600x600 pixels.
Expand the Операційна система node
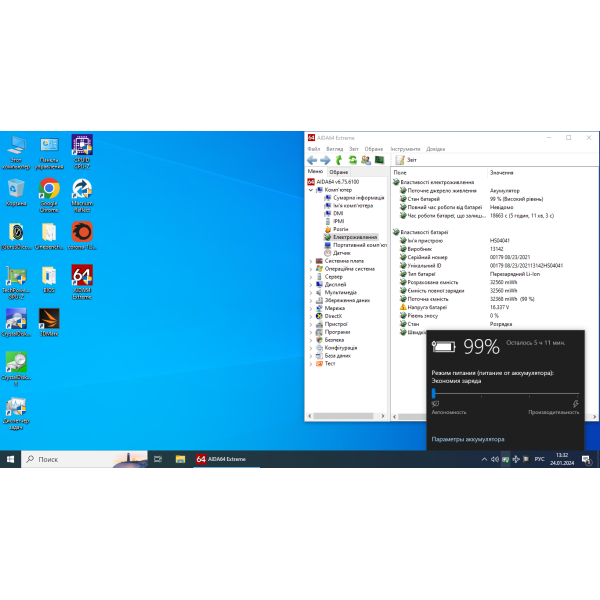[x=311, y=269]
